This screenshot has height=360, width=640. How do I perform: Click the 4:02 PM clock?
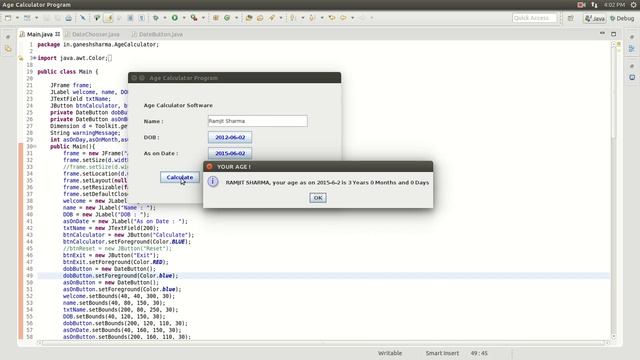click(x=614, y=5)
